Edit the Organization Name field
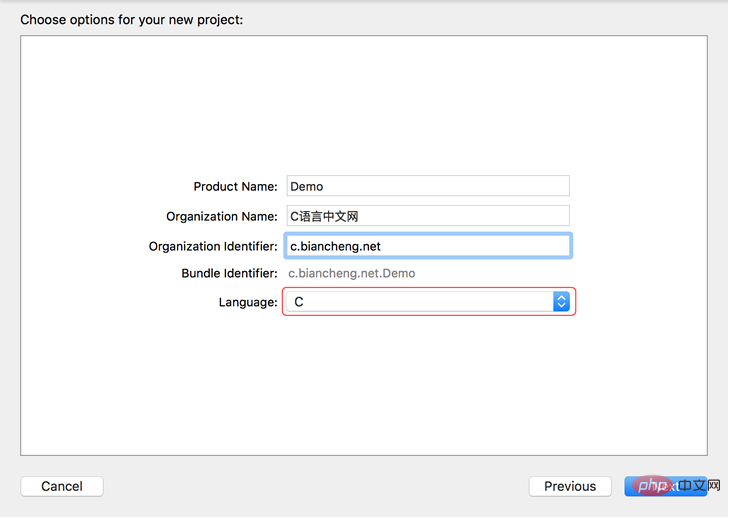731x518 pixels. tap(428, 216)
